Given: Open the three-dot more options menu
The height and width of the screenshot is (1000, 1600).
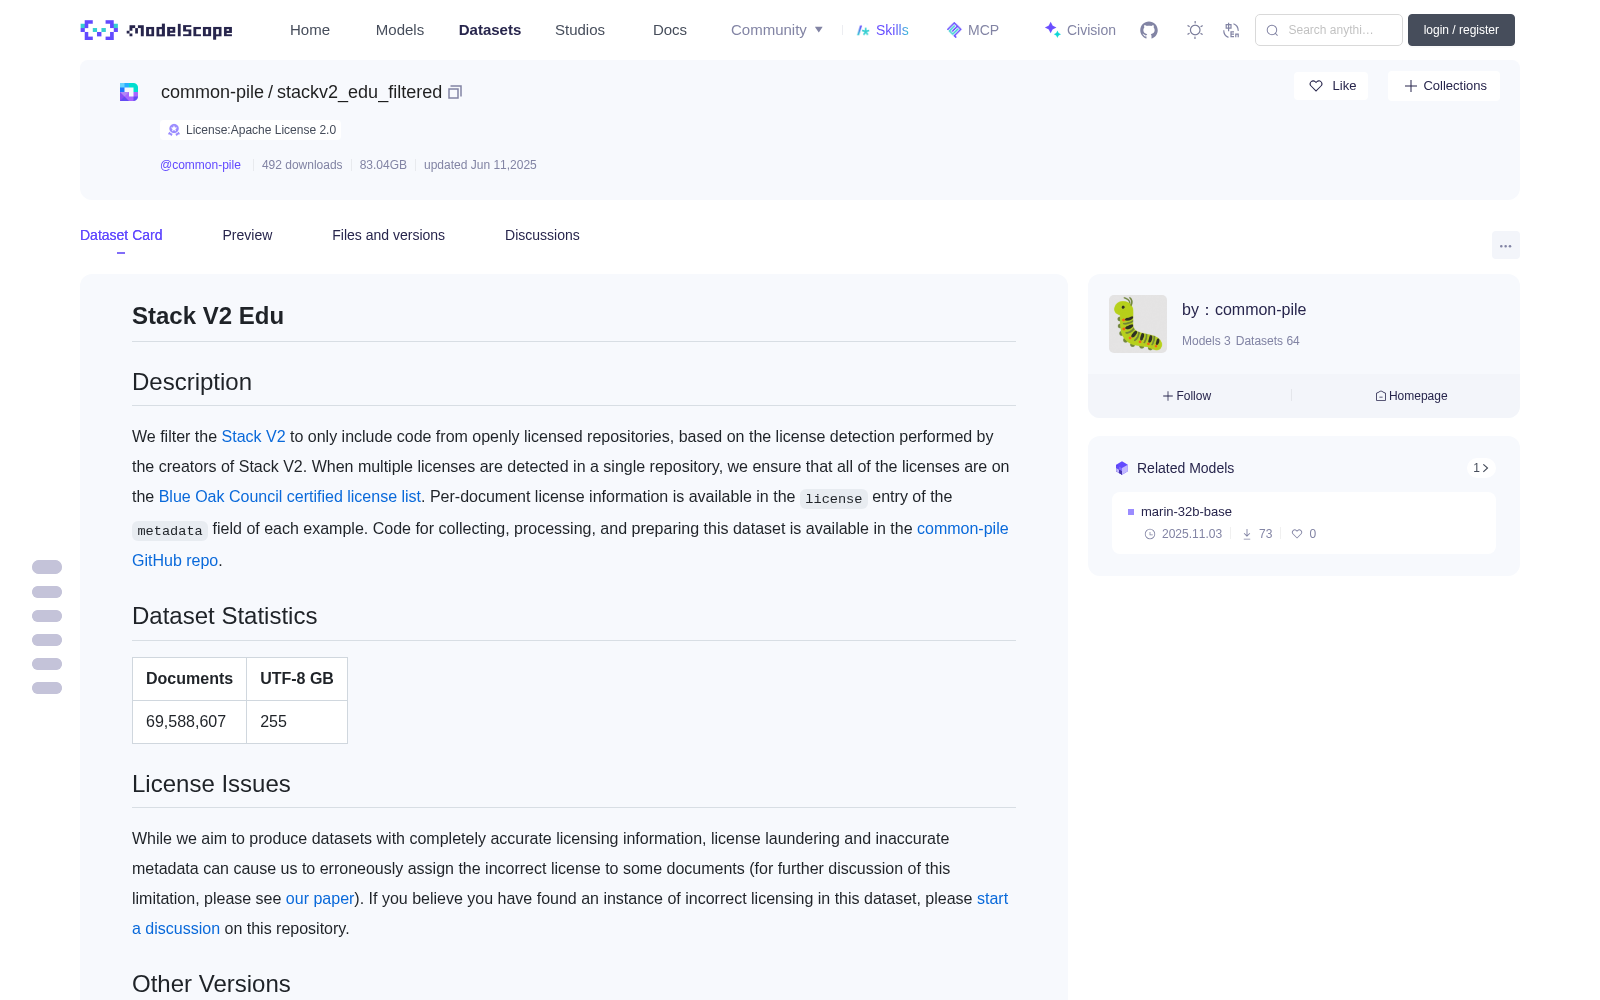Looking at the screenshot, I should (1505, 245).
